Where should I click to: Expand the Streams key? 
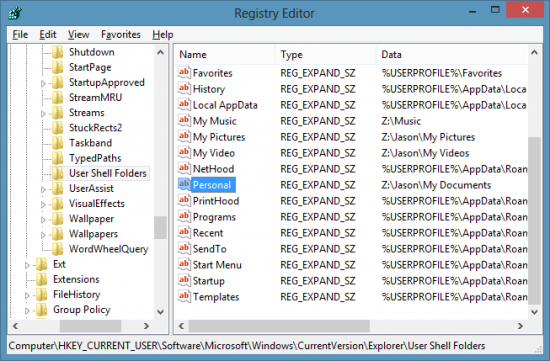coord(43,114)
